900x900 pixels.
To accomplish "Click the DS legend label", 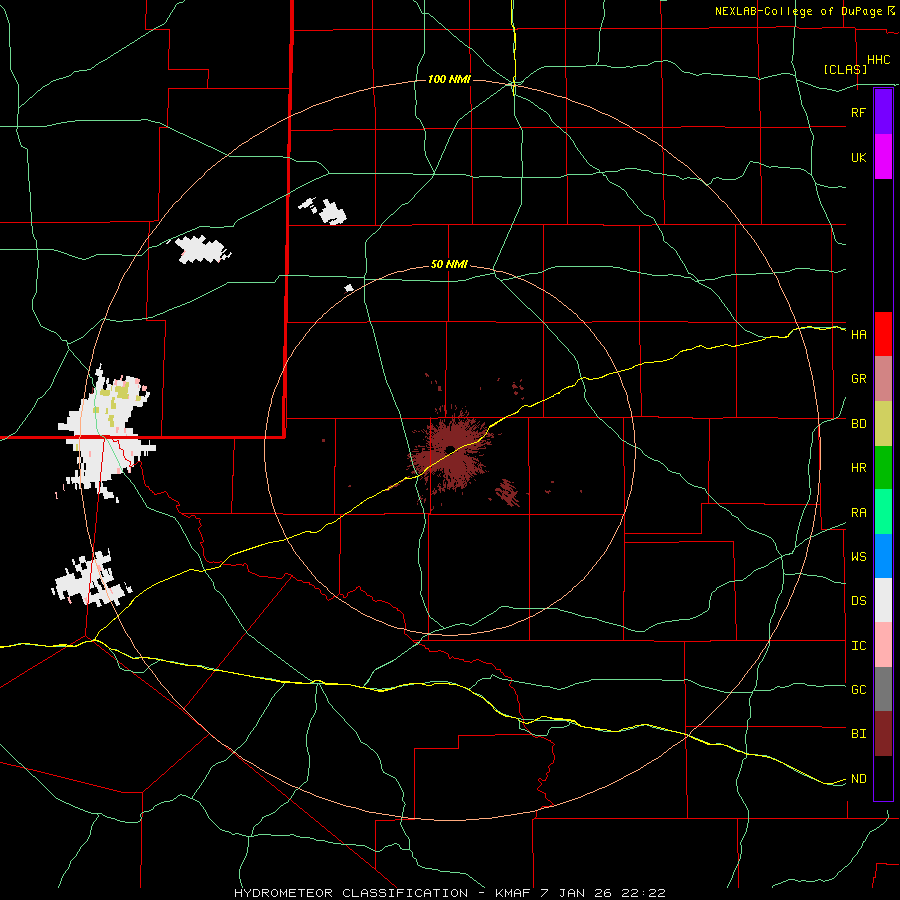I will coord(859,601).
